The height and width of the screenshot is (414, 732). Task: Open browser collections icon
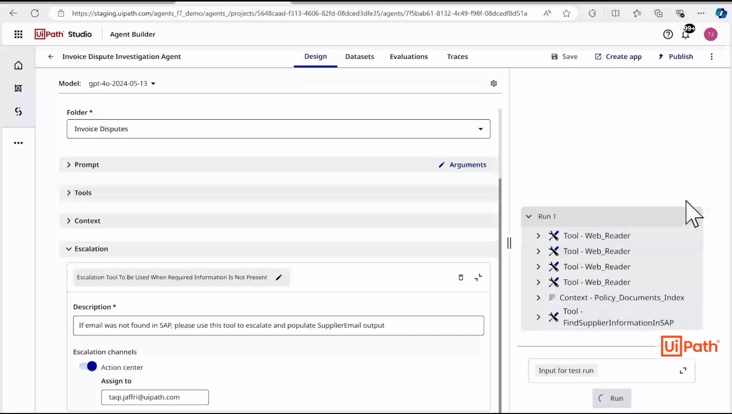tap(658, 13)
